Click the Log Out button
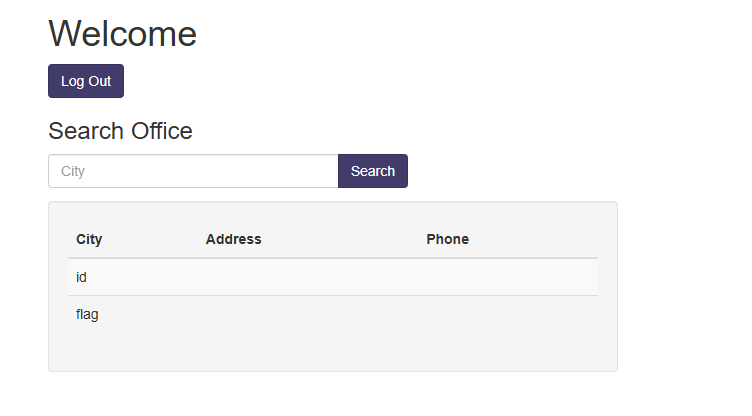The image size is (752, 416). [x=86, y=81]
